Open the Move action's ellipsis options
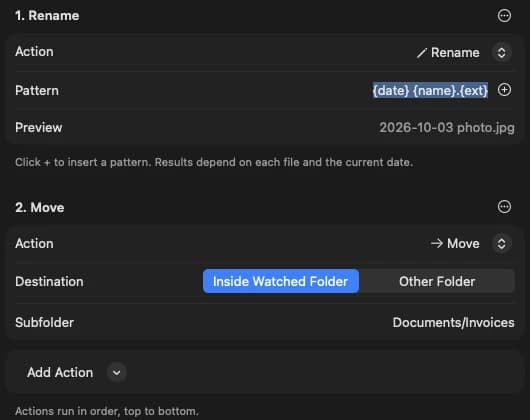Image resolution: width=530 pixels, height=420 pixels. pos(504,207)
